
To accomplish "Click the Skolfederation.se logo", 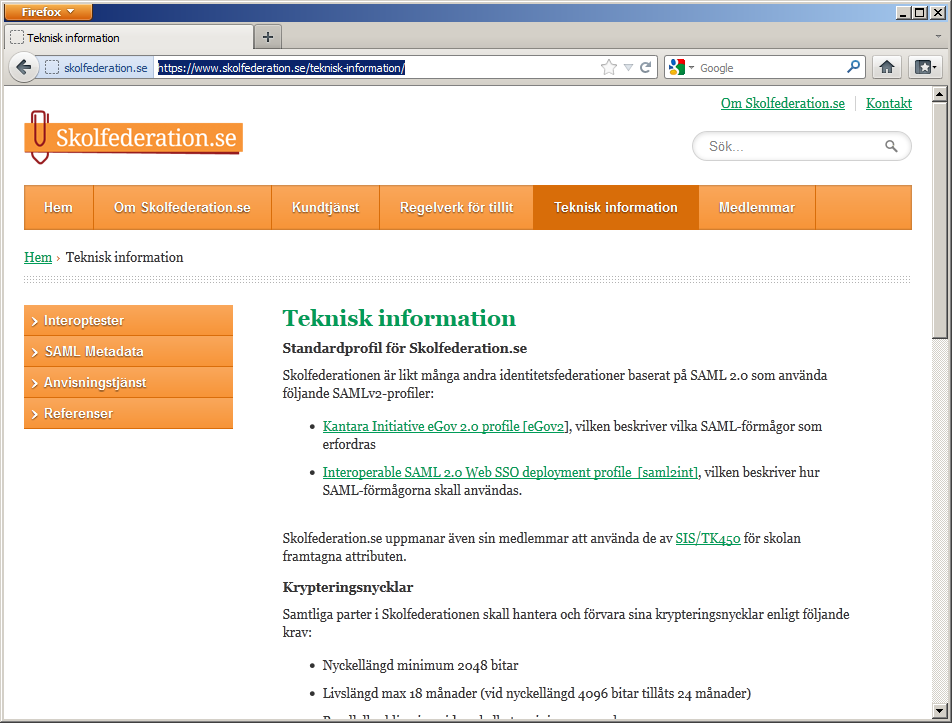I will (134, 137).
